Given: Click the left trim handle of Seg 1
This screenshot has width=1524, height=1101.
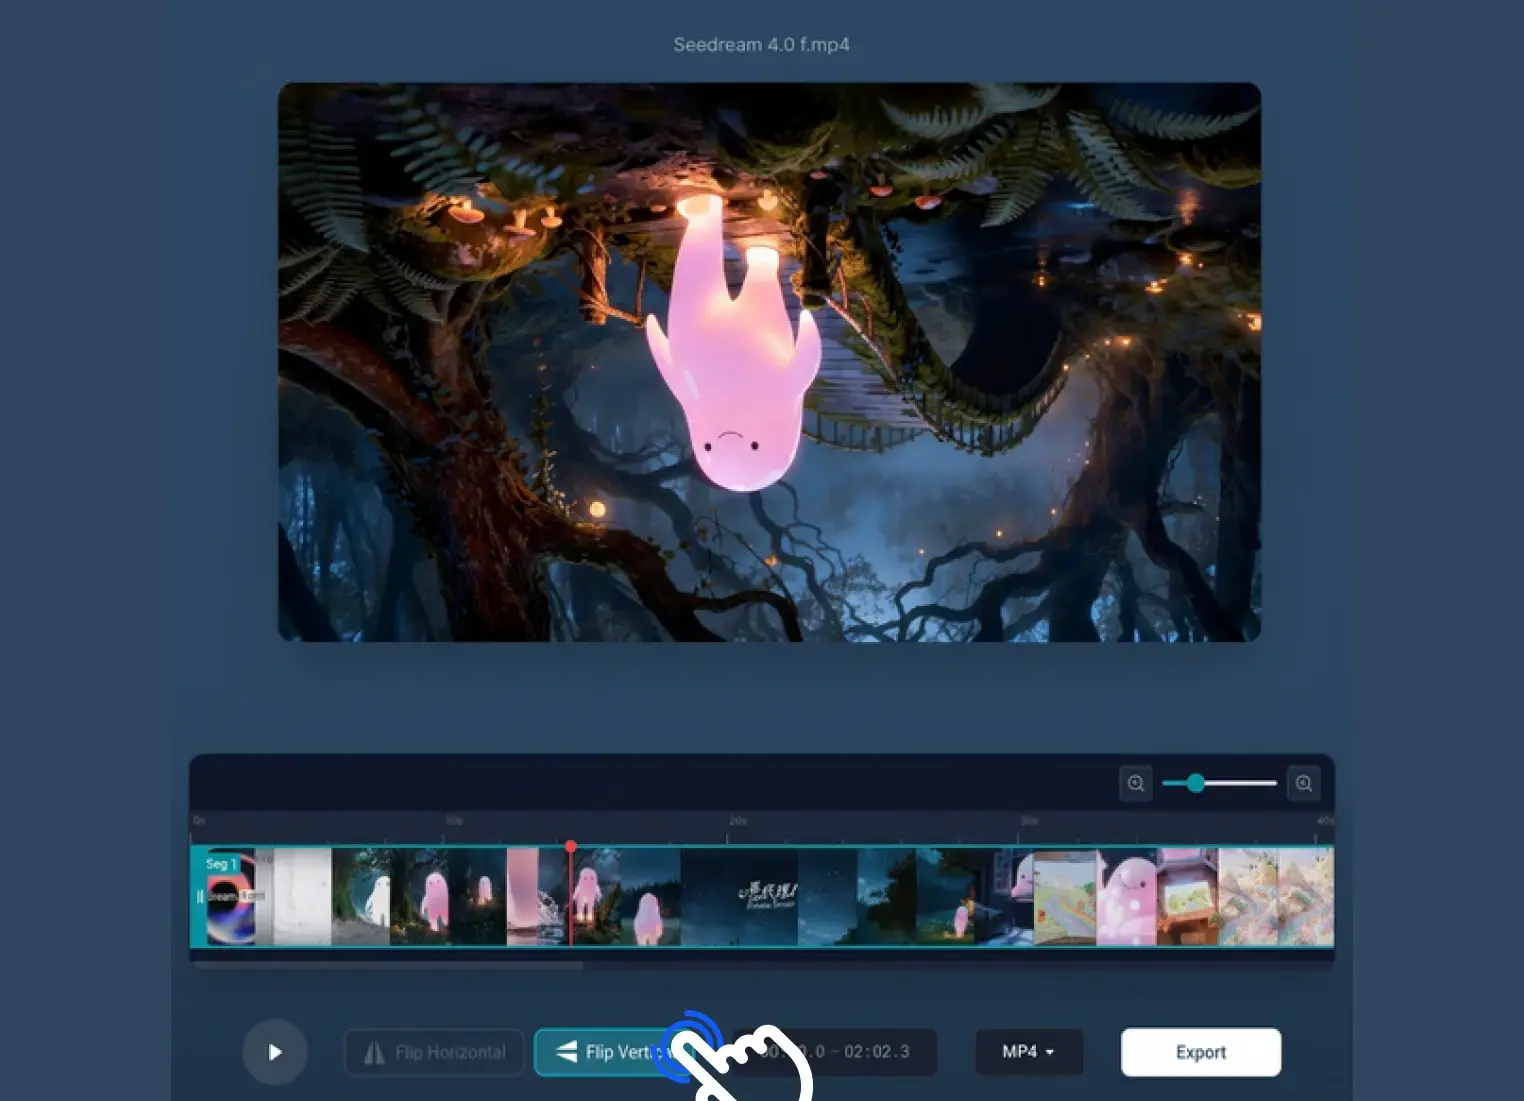Looking at the screenshot, I should [x=200, y=896].
